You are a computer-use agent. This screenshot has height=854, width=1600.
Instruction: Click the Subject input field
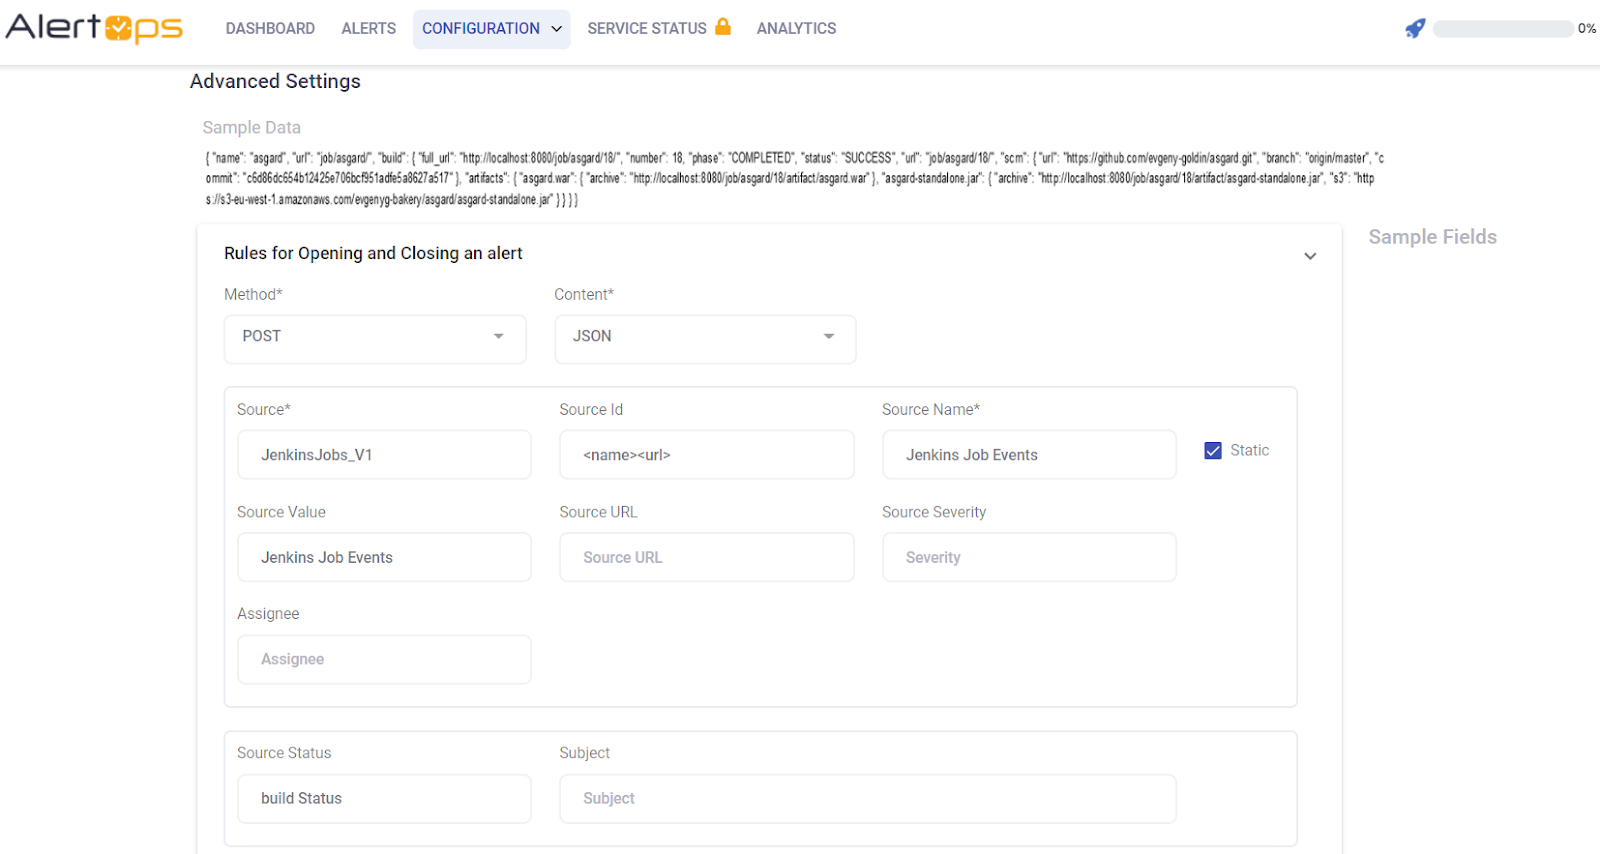[x=867, y=799]
